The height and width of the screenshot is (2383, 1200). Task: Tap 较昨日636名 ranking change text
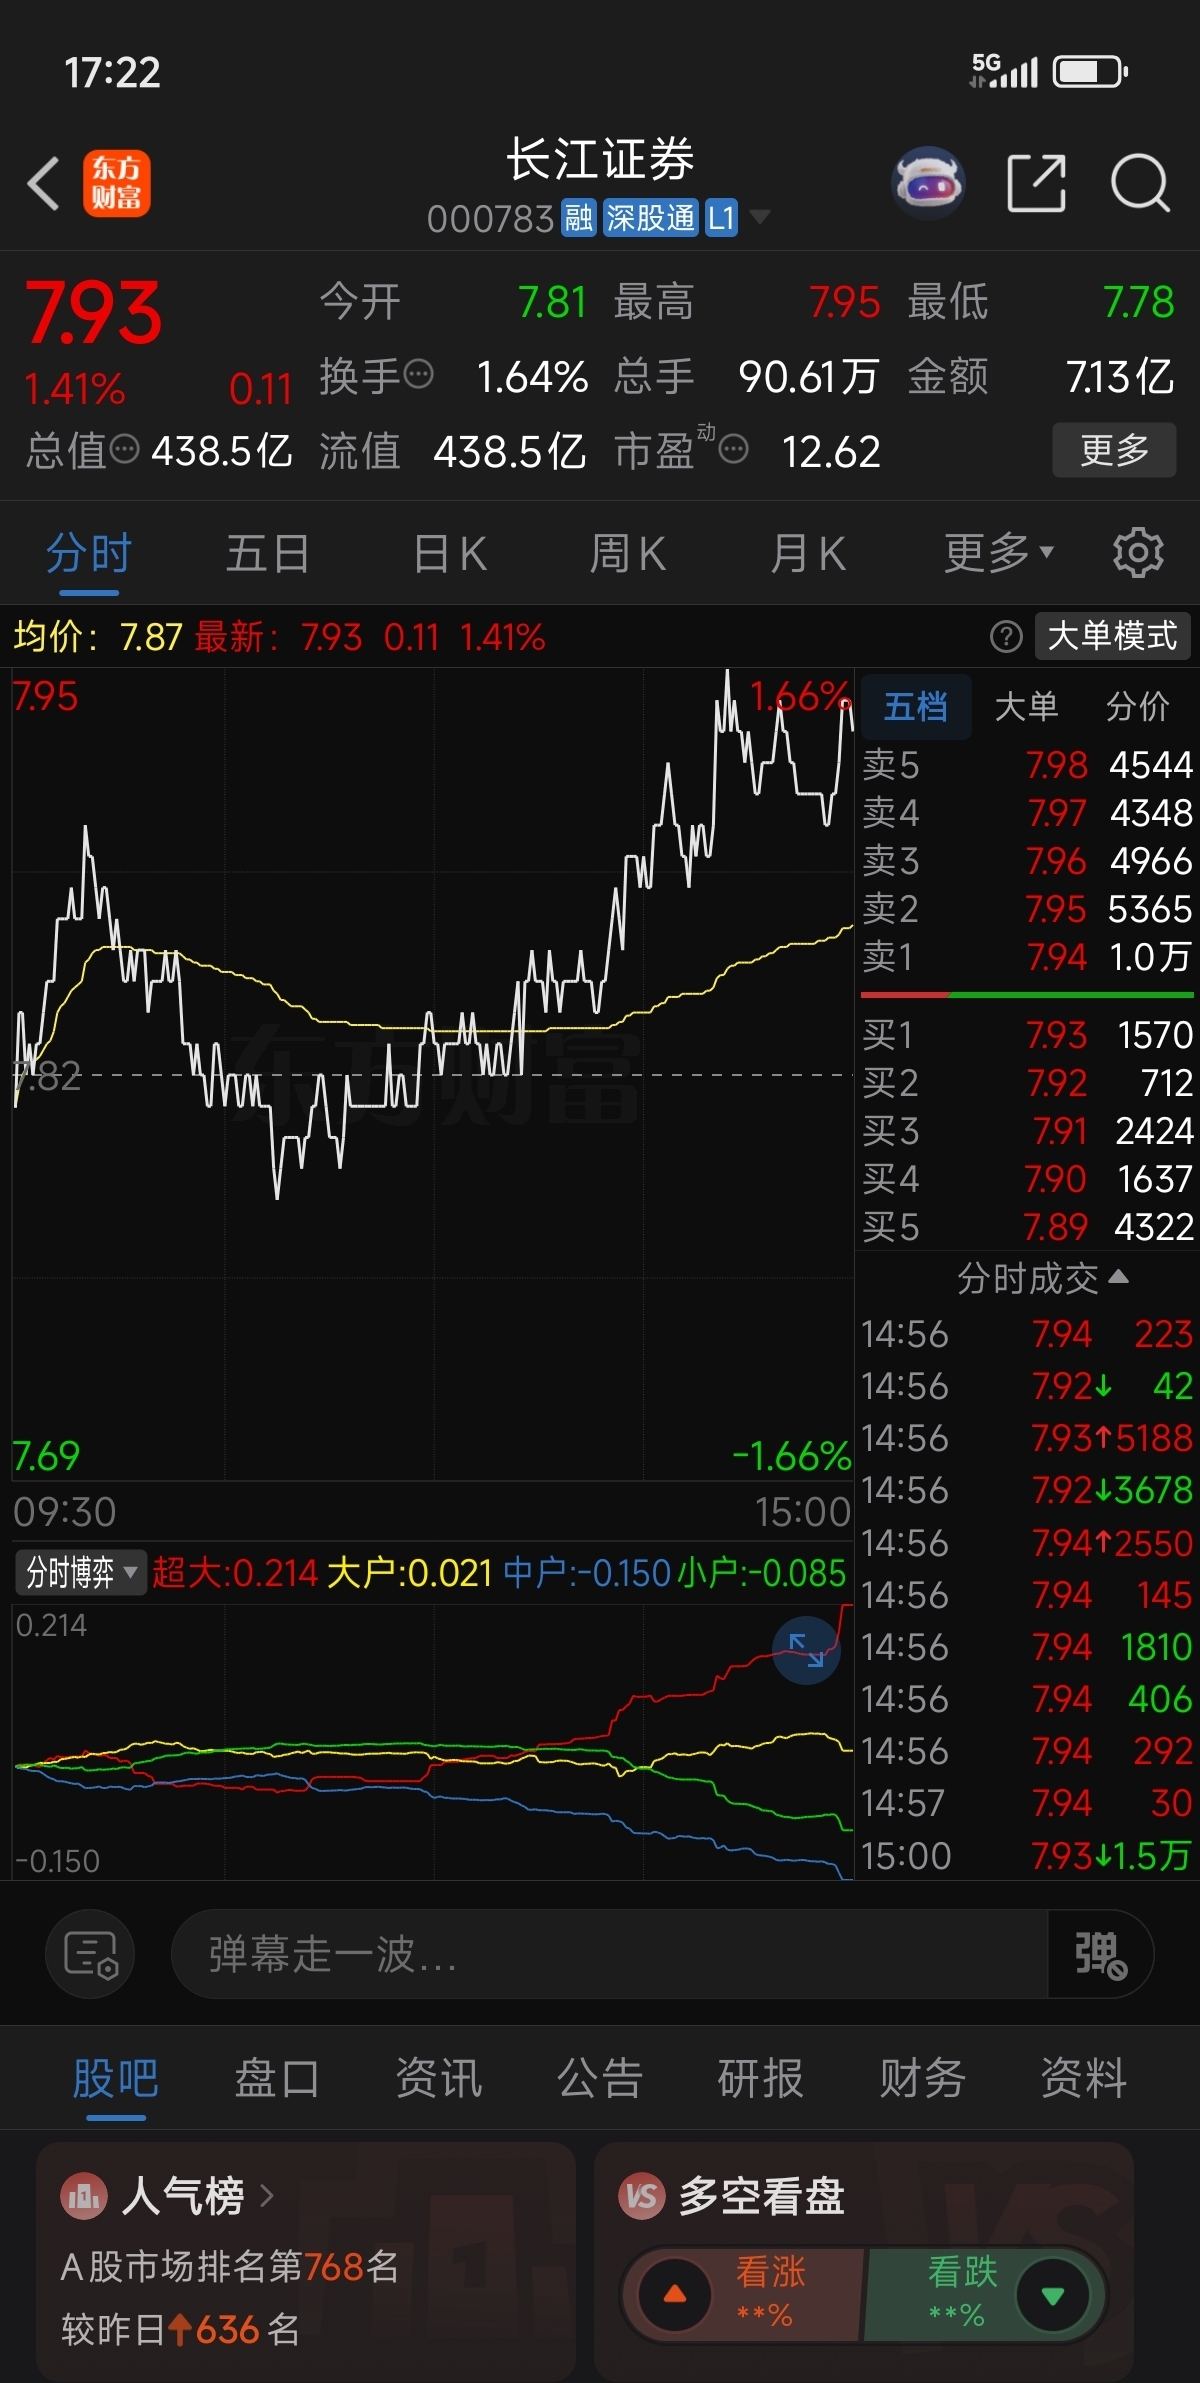[181, 2329]
